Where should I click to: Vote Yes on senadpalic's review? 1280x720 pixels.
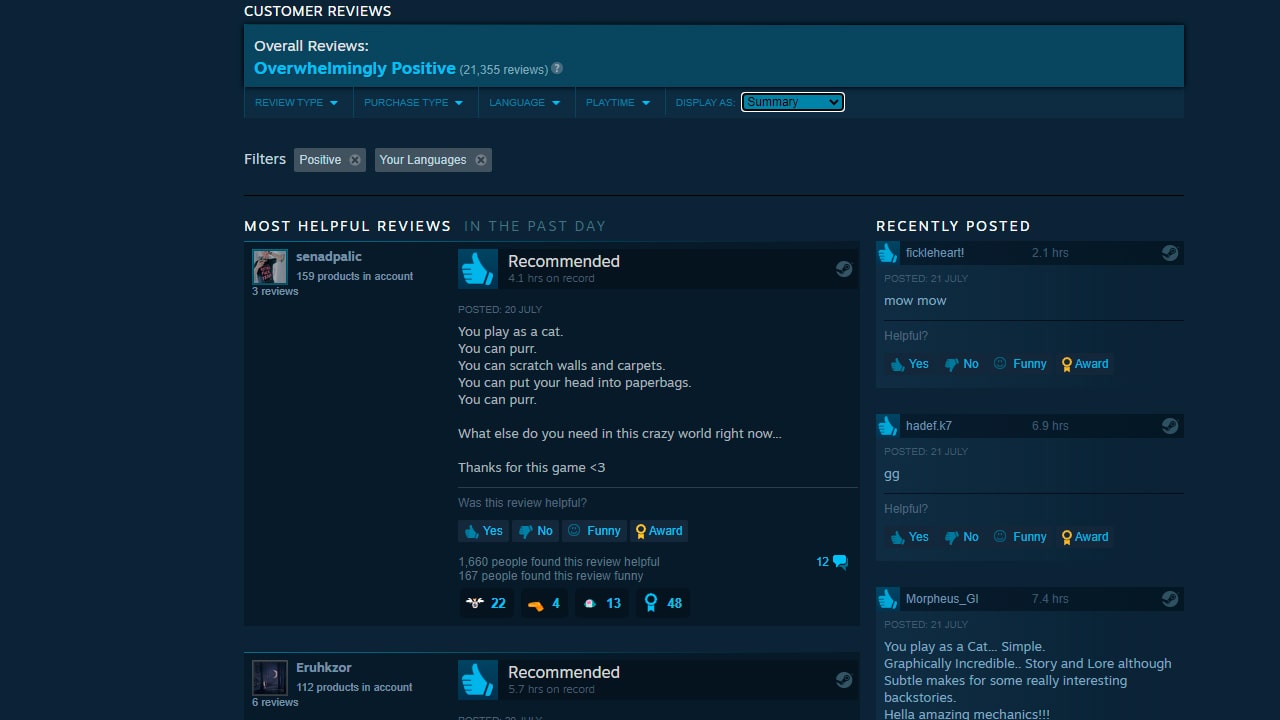(x=483, y=531)
